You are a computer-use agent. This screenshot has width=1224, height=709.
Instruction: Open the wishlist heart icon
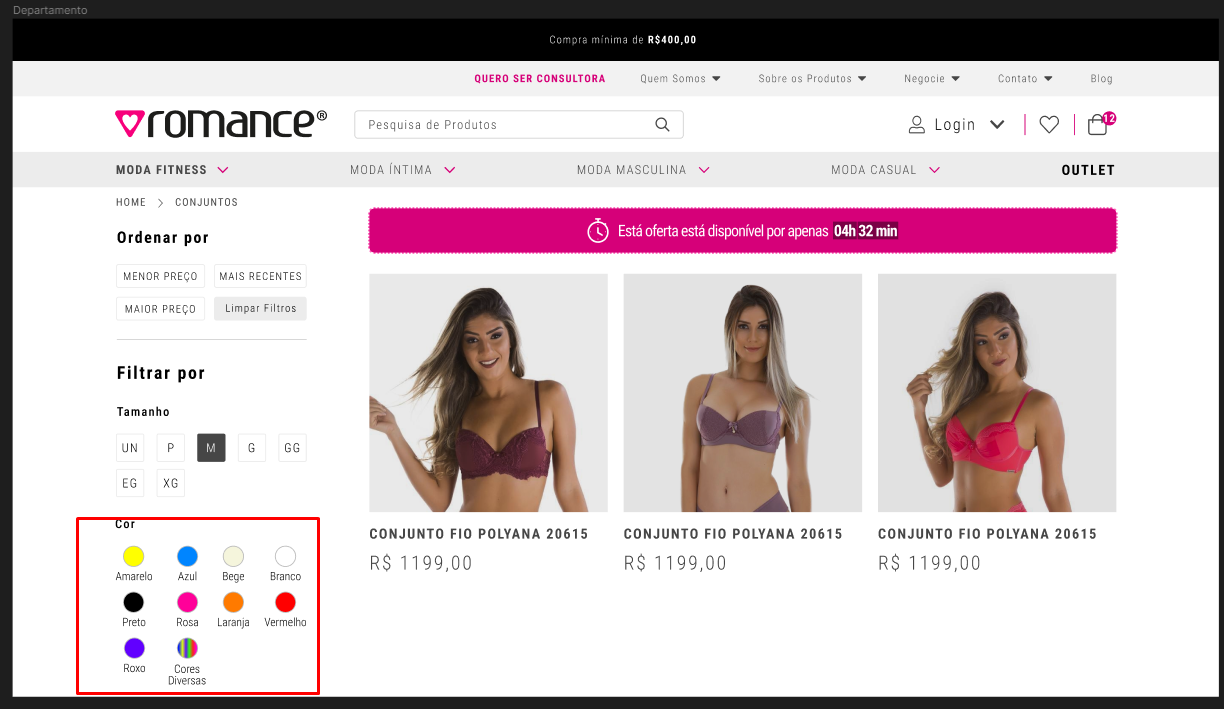click(1049, 125)
